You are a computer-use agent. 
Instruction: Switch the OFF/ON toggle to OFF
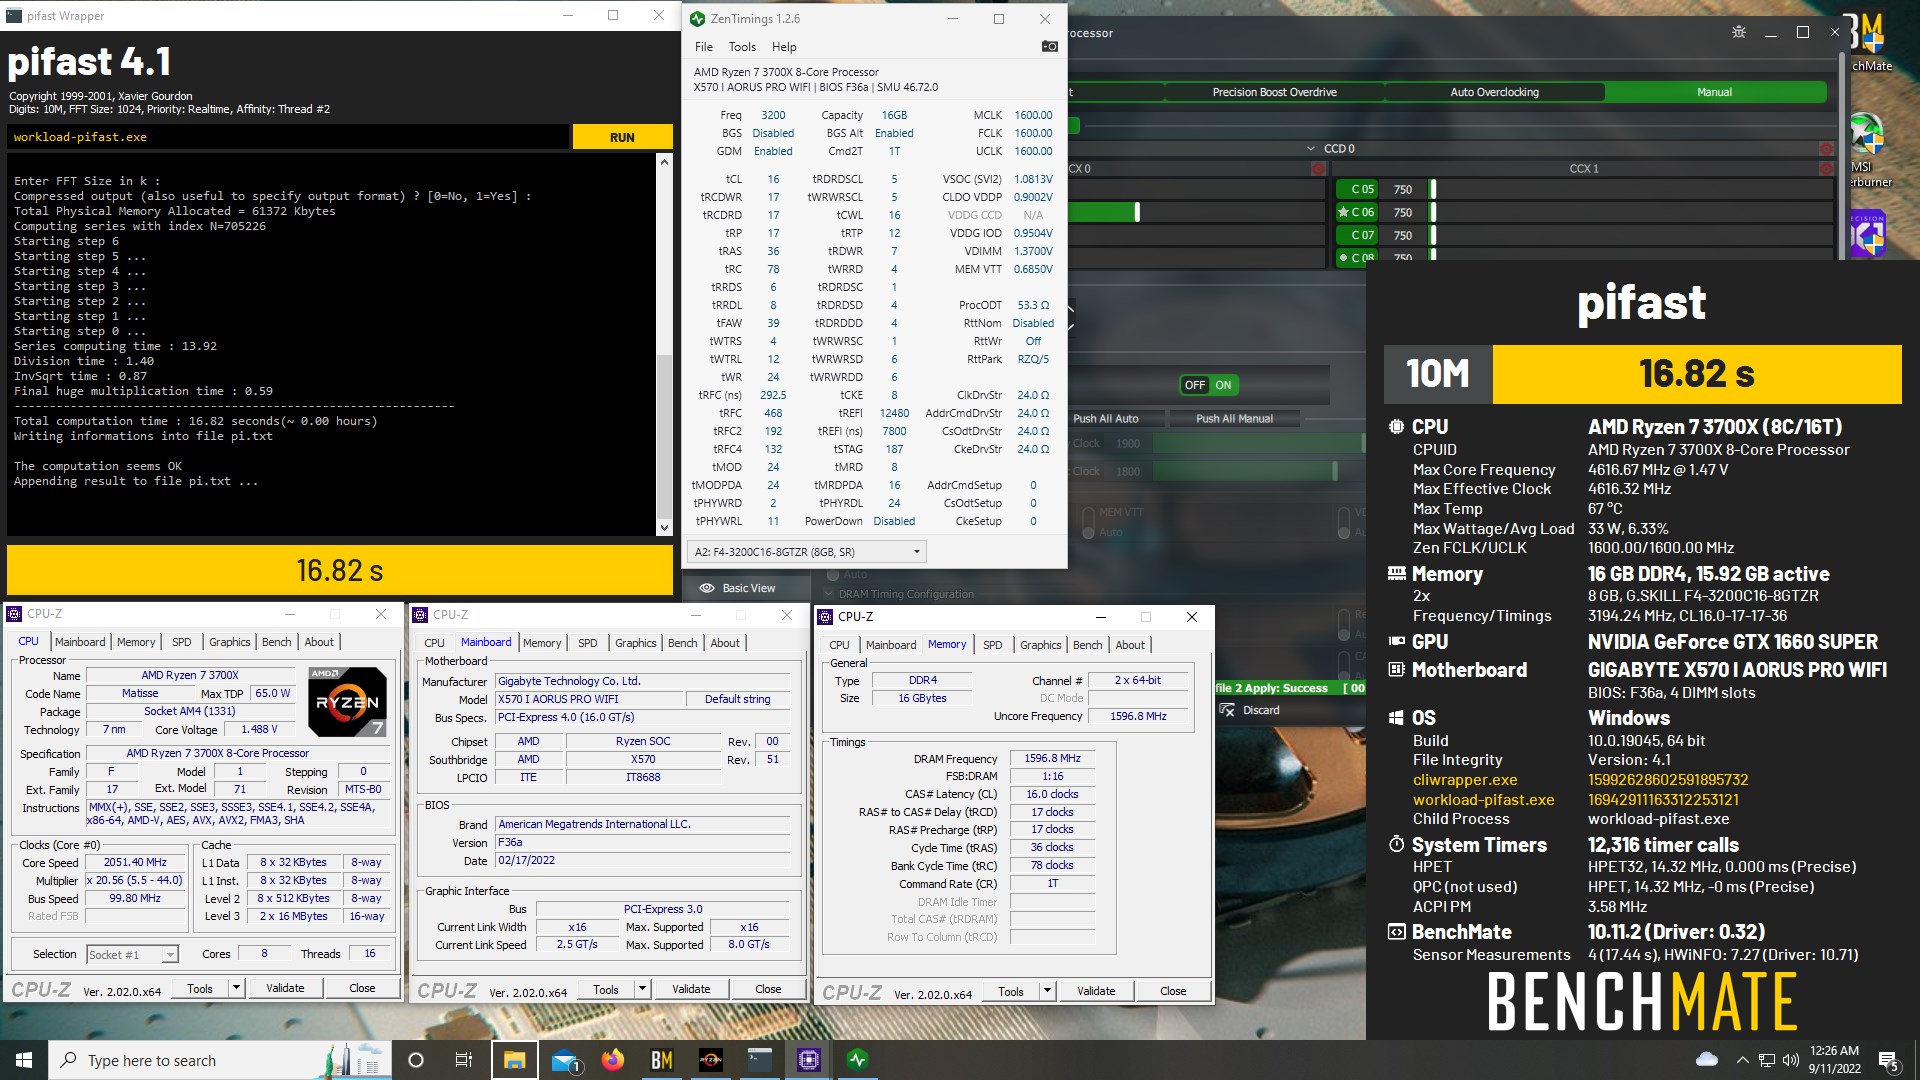(1195, 385)
